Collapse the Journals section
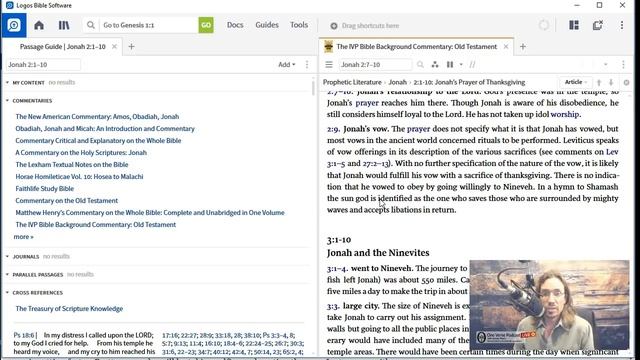Screen dimensions: 640x360 pyautogui.click(x=7, y=256)
